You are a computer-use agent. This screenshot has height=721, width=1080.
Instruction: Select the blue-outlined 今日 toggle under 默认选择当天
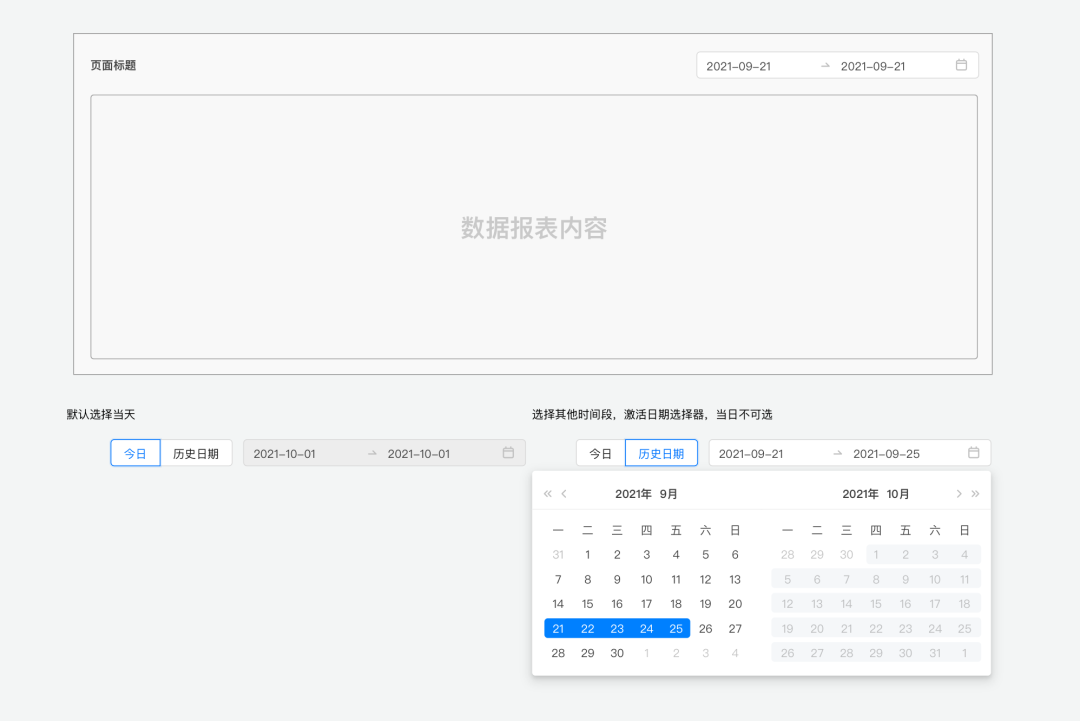click(x=135, y=453)
